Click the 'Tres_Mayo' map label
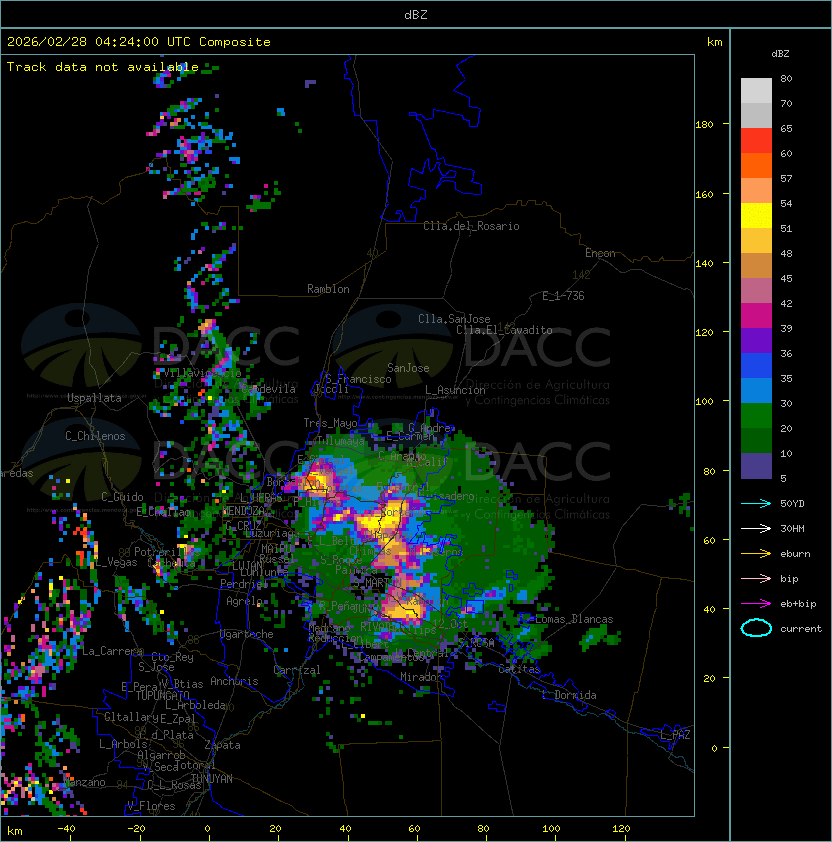 click(330, 423)
